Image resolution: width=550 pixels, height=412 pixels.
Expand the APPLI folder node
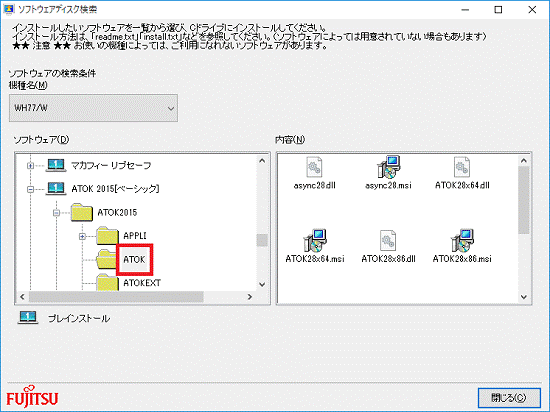pyautogui.click(x=82, y=236)
